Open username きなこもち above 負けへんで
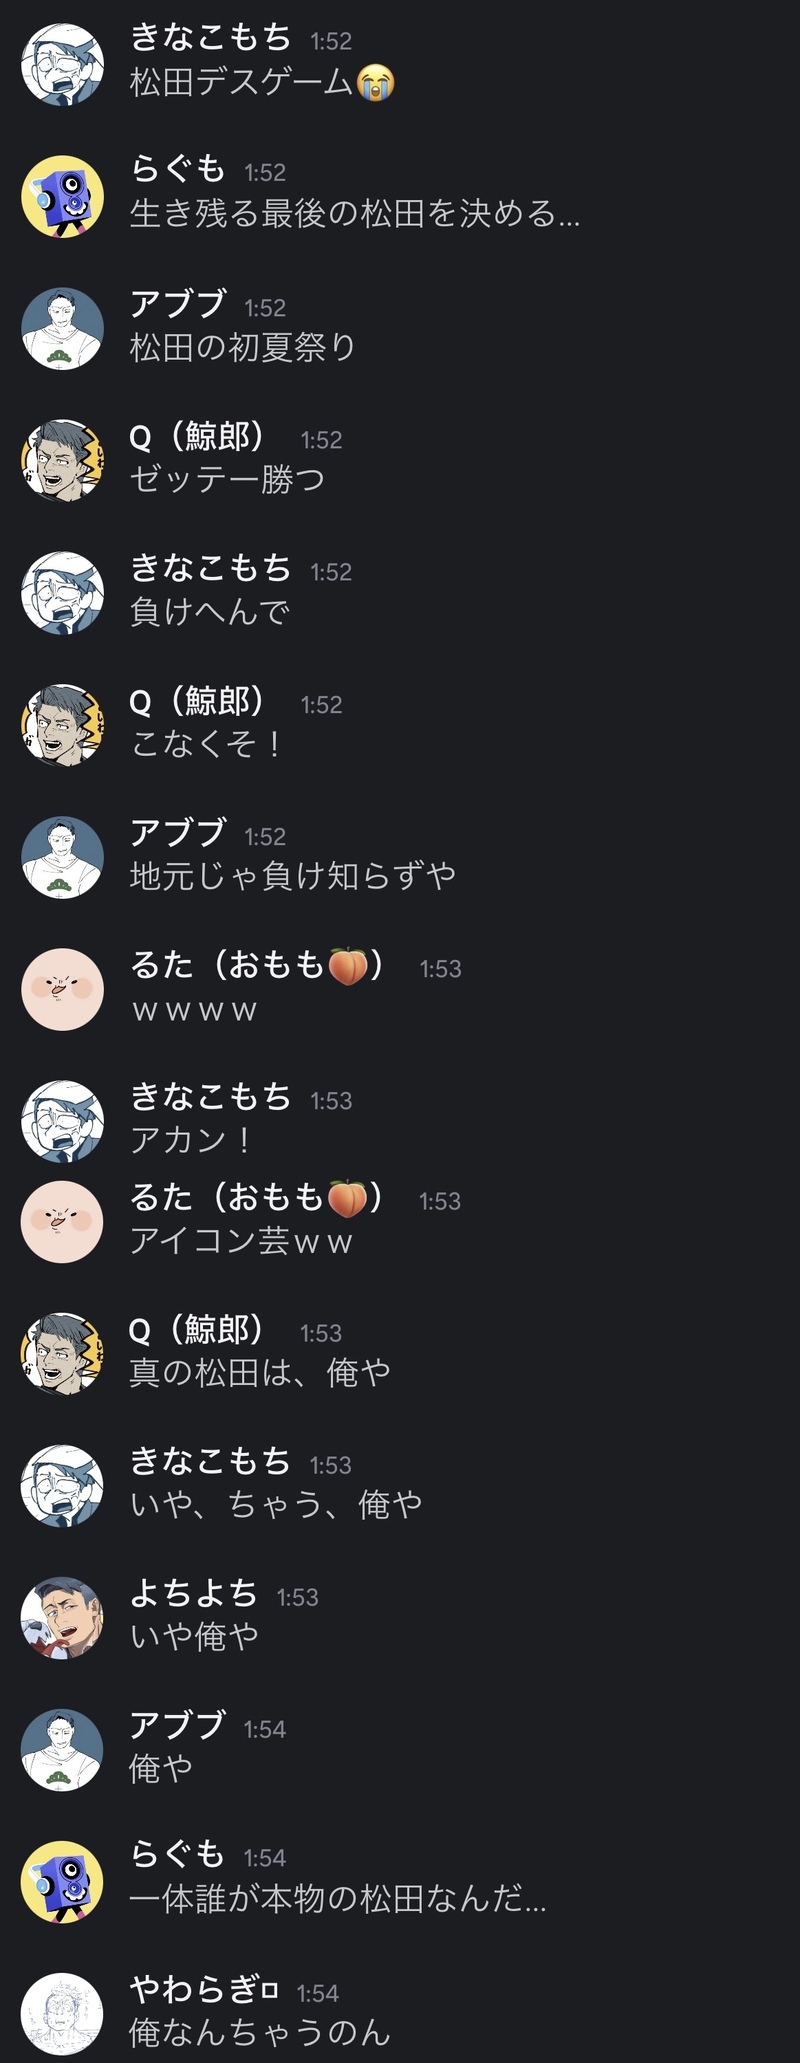Image resolution: width=800 pixels, height=2063 pixels. 210,569
